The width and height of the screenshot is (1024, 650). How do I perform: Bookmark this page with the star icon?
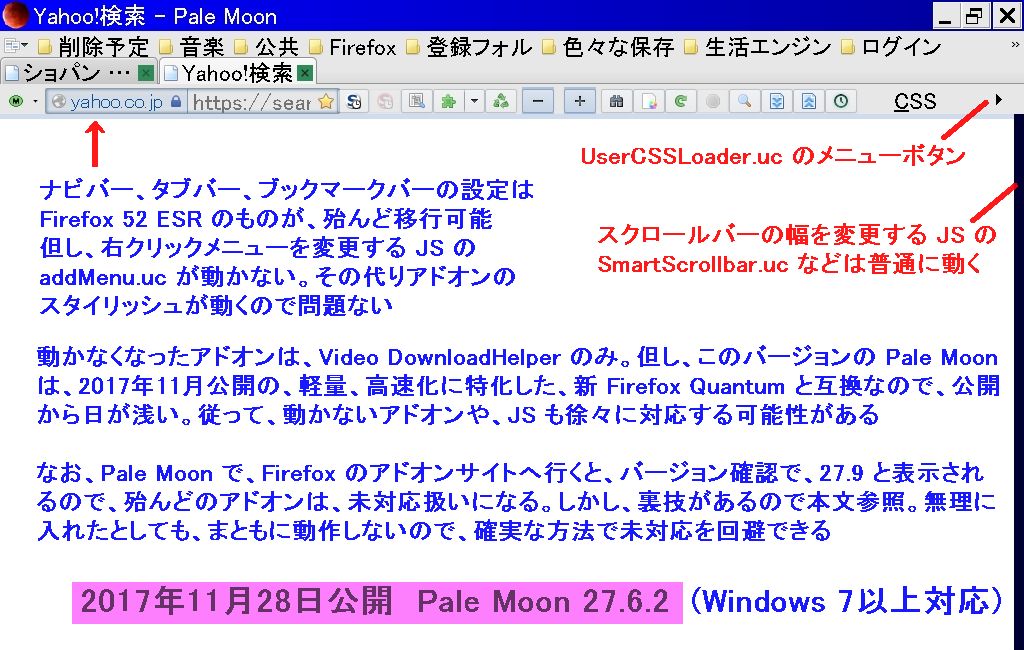[326, 101]
